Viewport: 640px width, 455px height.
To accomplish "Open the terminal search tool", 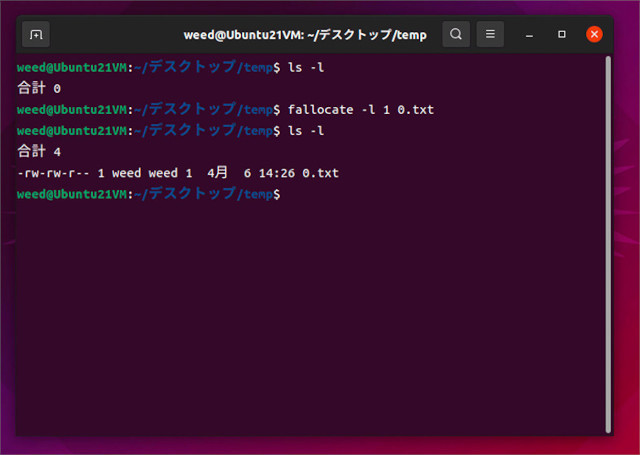I will 456,34.
